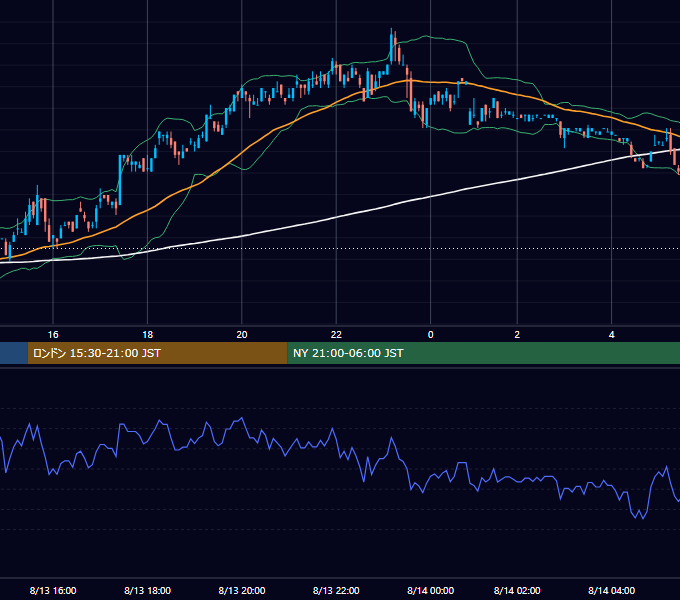Click the upper axis hour label 16
This screenshot has height=600, width=680.
click(x=53, y=335)
